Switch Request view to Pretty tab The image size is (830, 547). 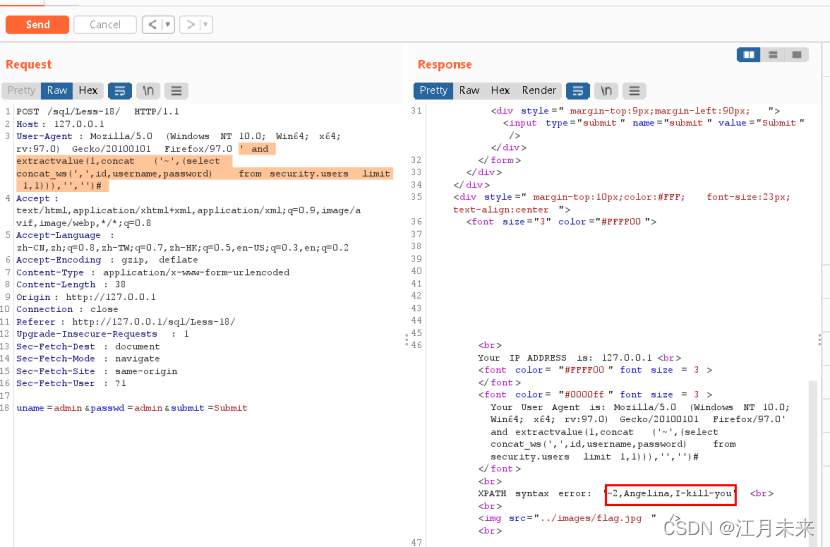[x=21, y=91]
